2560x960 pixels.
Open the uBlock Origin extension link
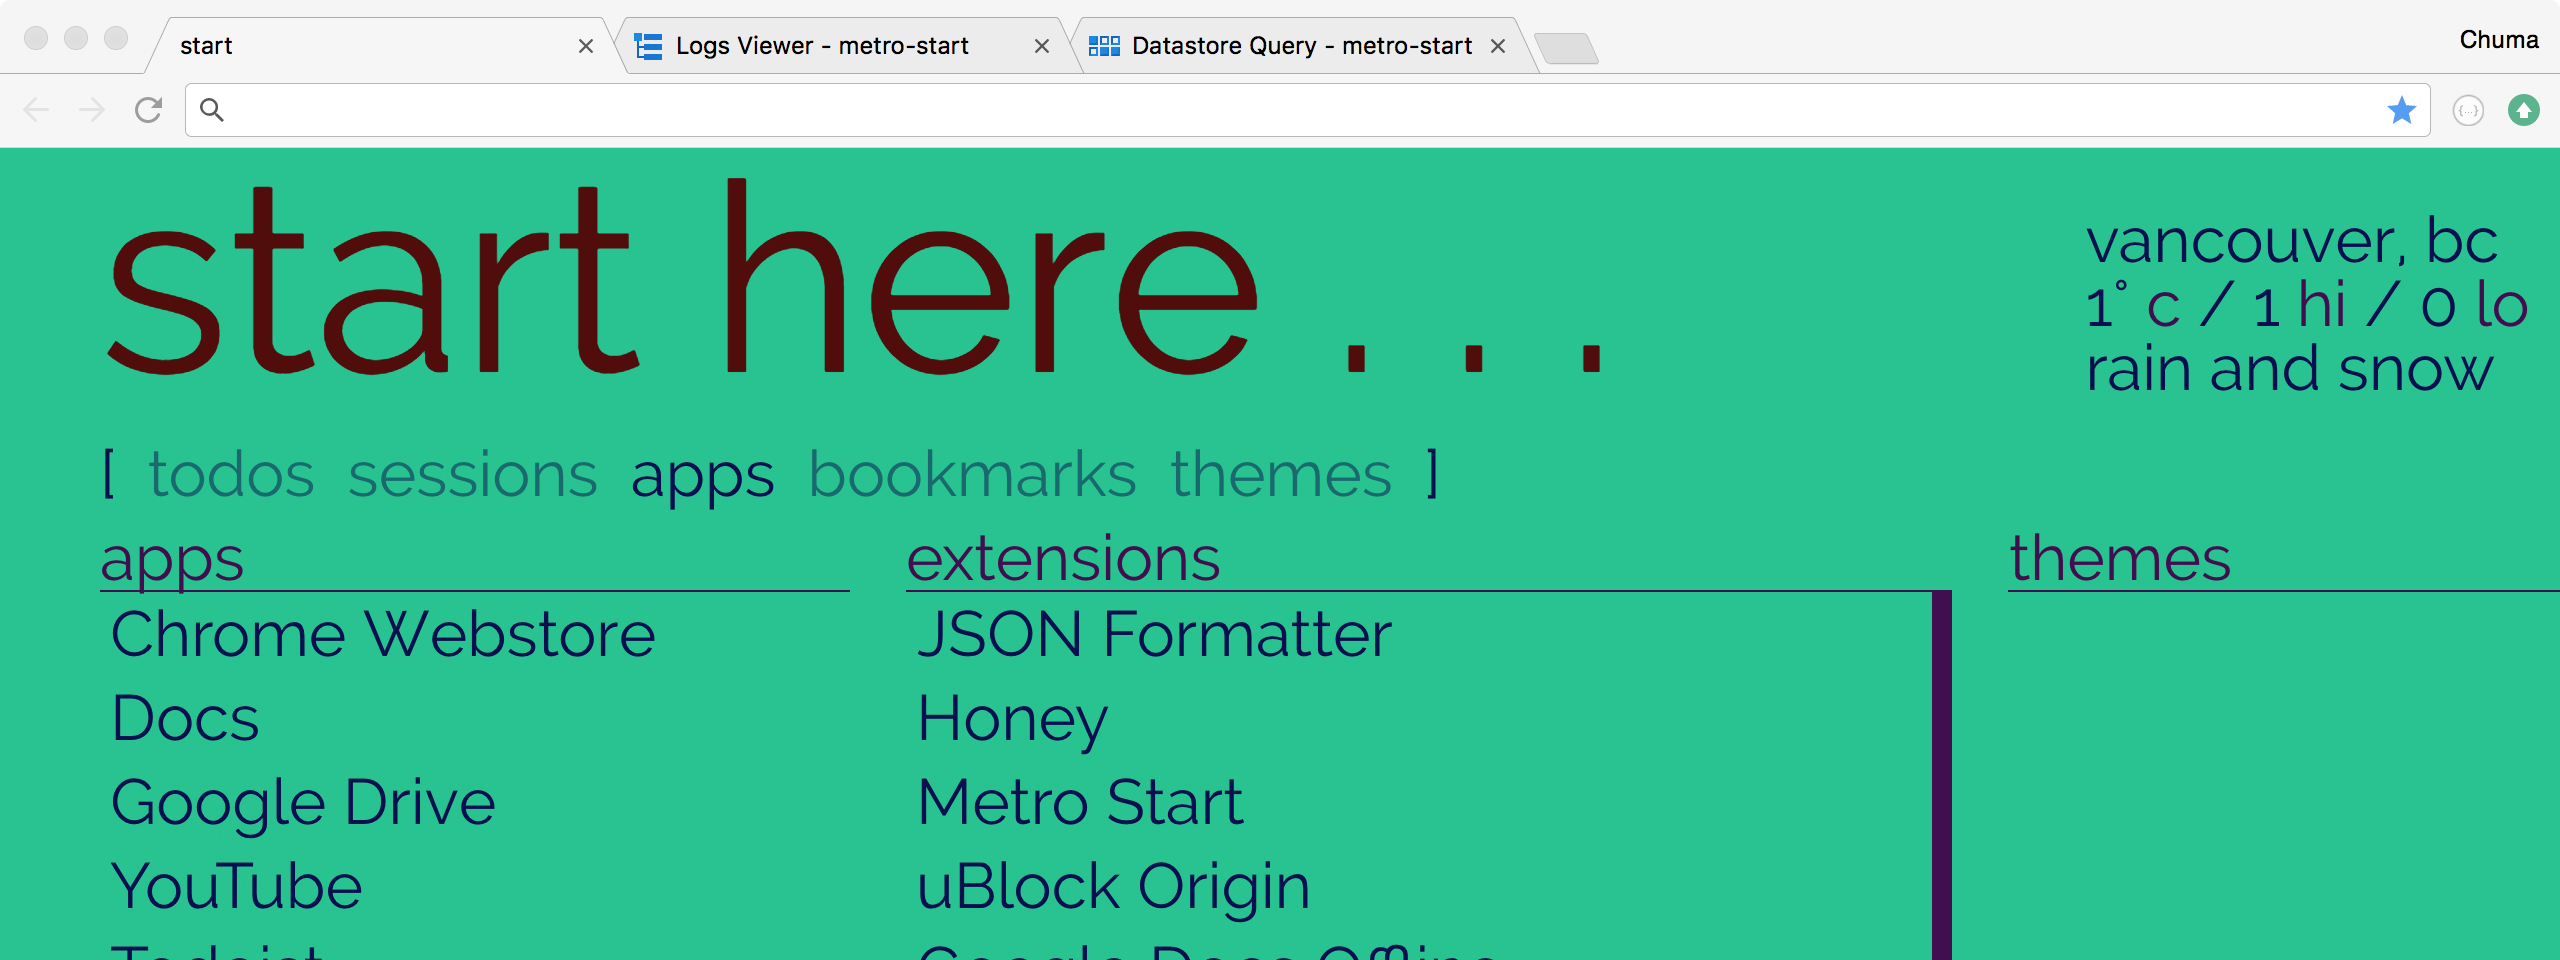(x=1113, y=888)
